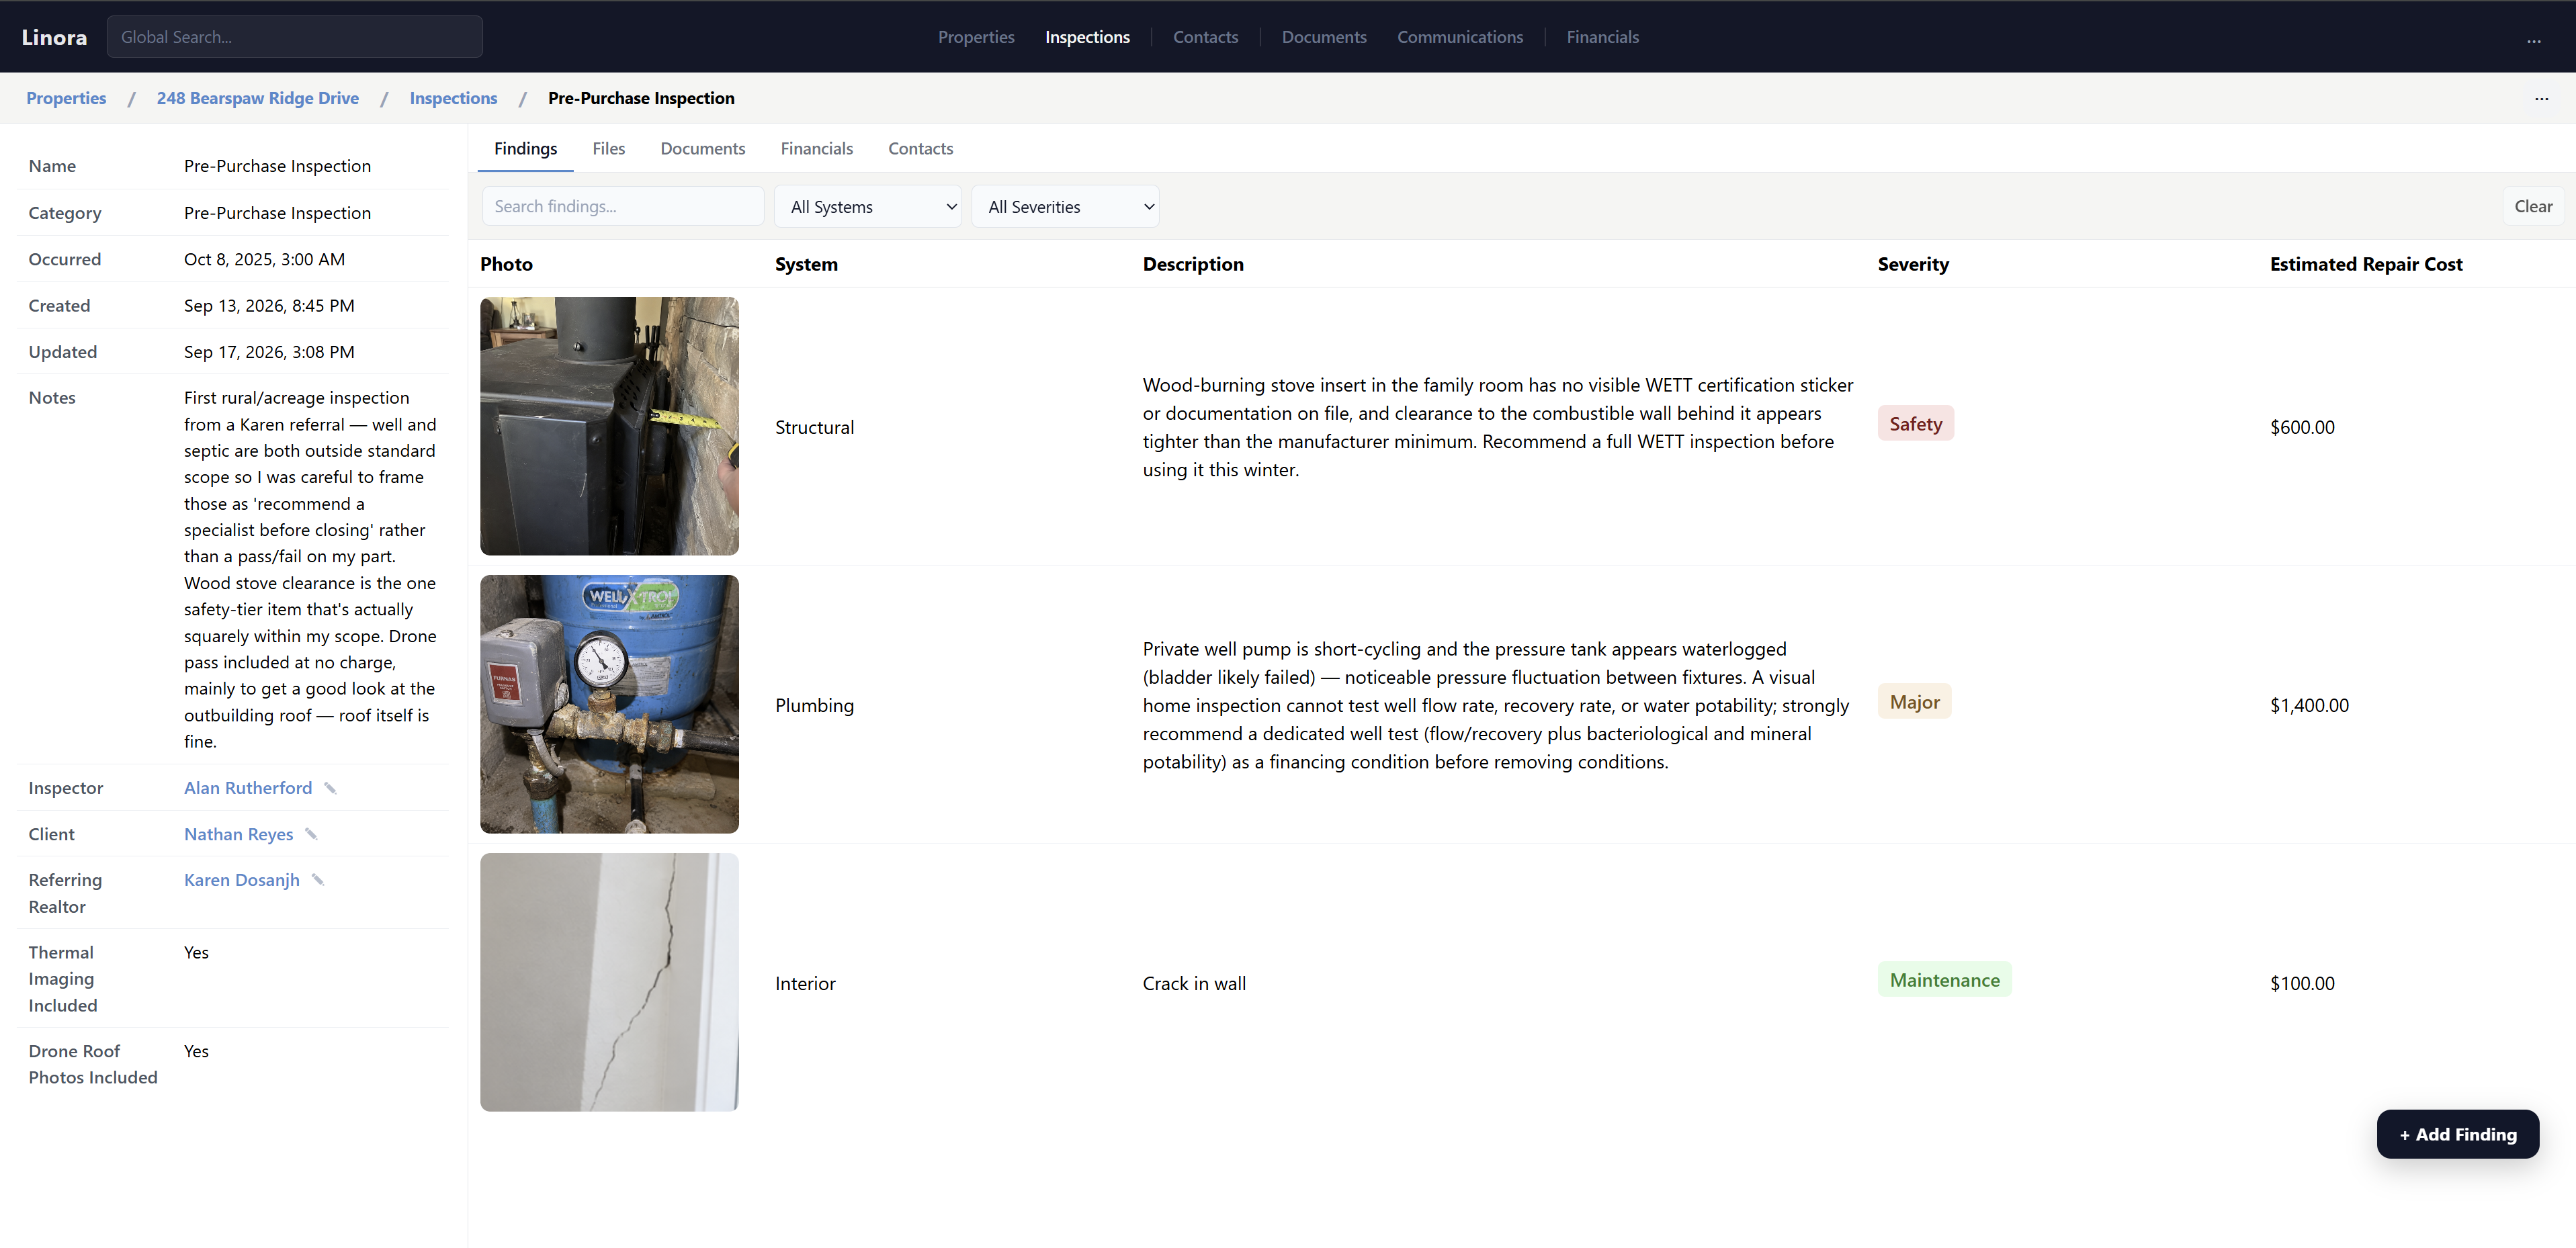This screenshot has height=1248, width=2576.
Task: Open the breadcrumb bar ellipsis menu
Action: click(x=2541, y=98)
